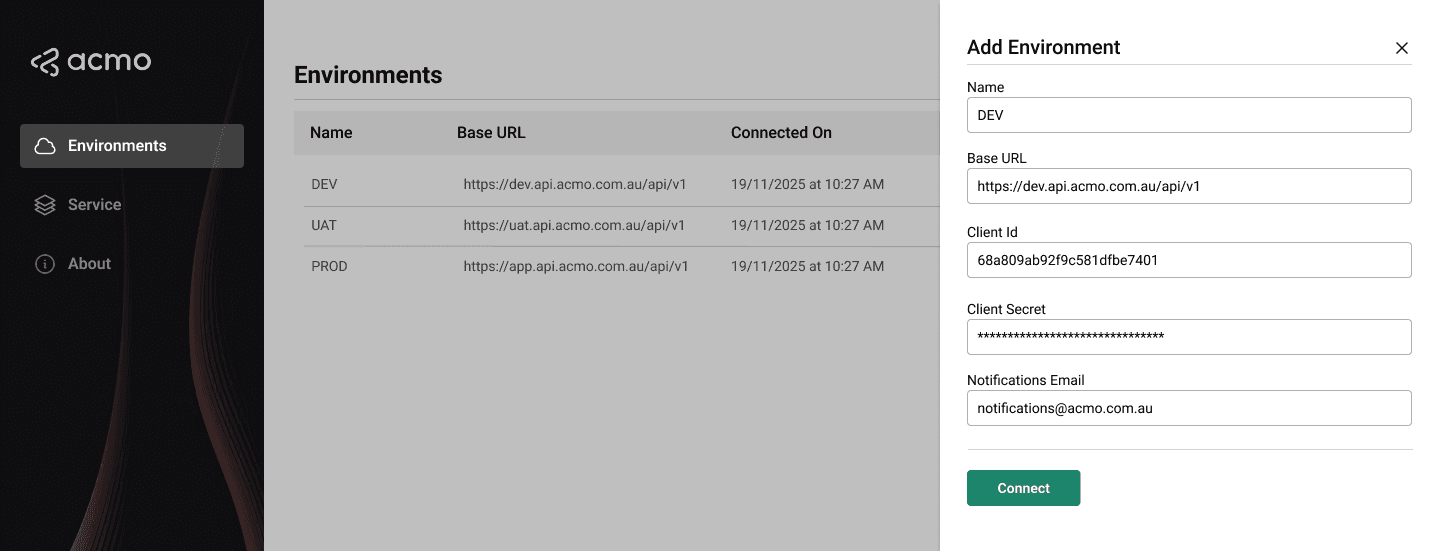Close the Add Environment panel

coord(1402,48)
